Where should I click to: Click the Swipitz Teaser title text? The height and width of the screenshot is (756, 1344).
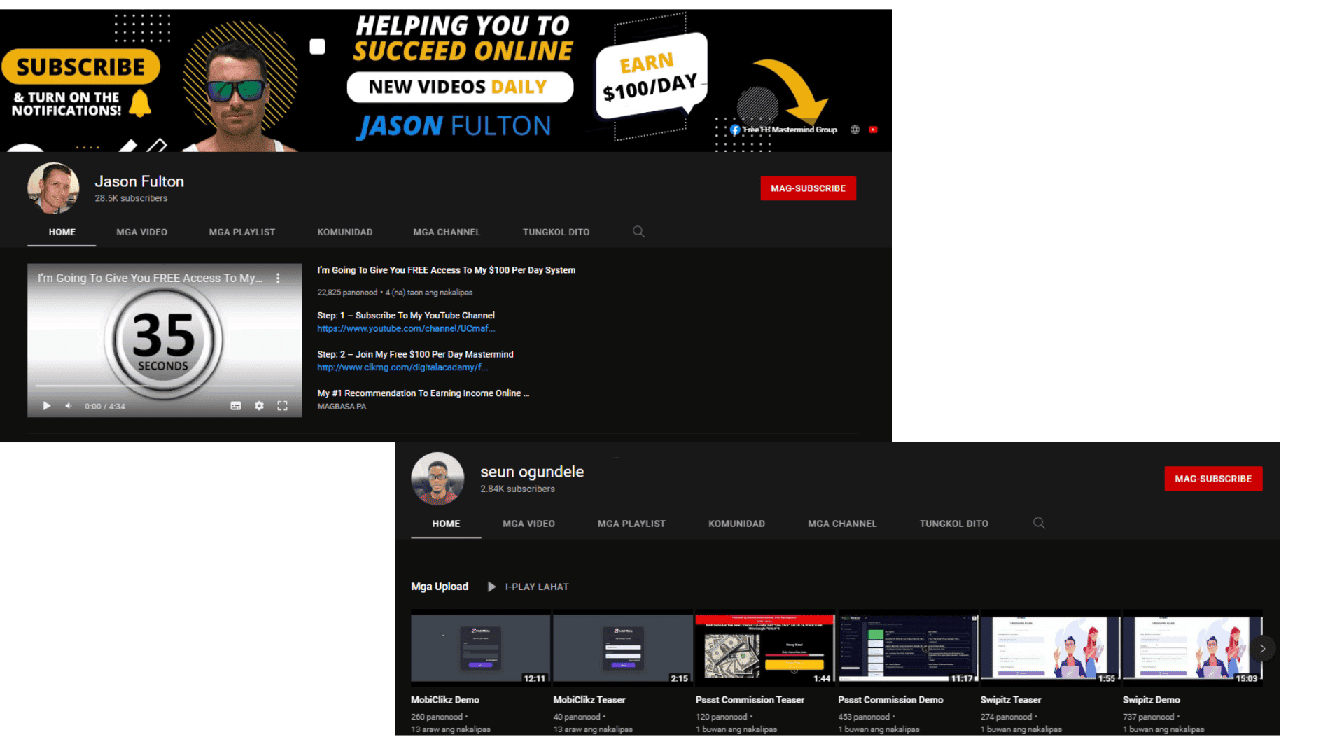1011,700
